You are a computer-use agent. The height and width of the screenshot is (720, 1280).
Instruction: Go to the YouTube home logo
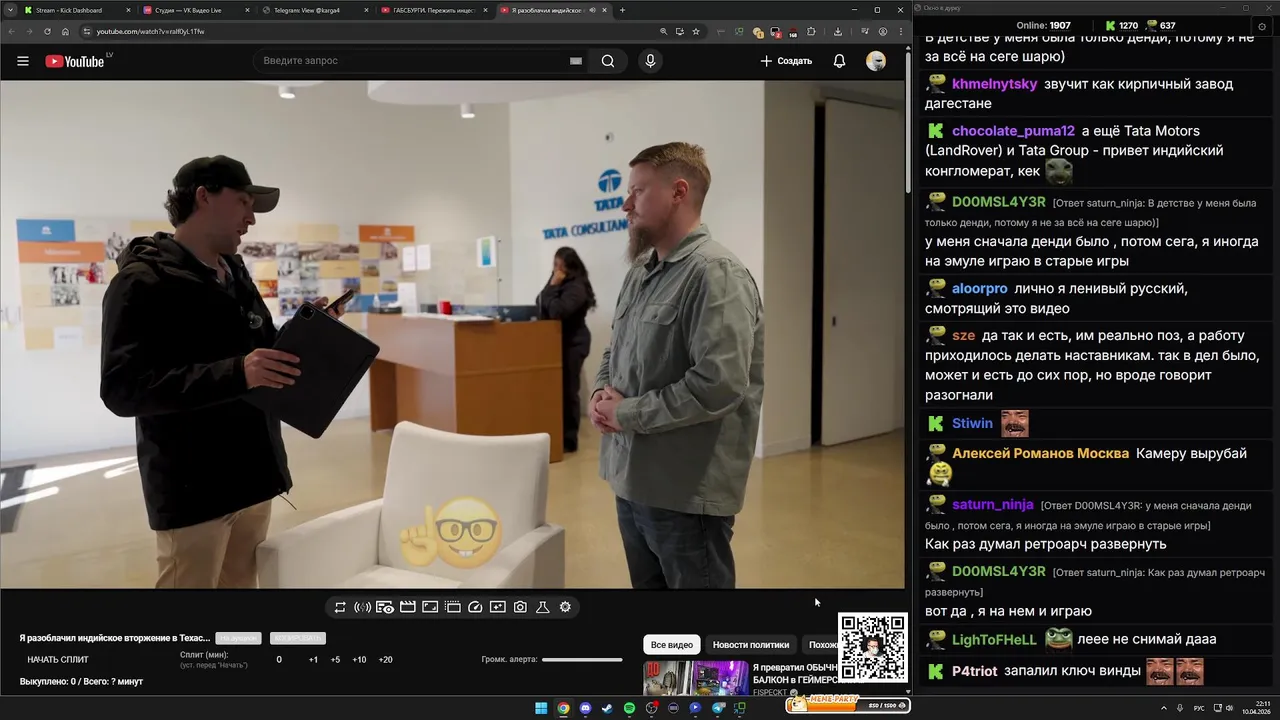tap(74, 61)
